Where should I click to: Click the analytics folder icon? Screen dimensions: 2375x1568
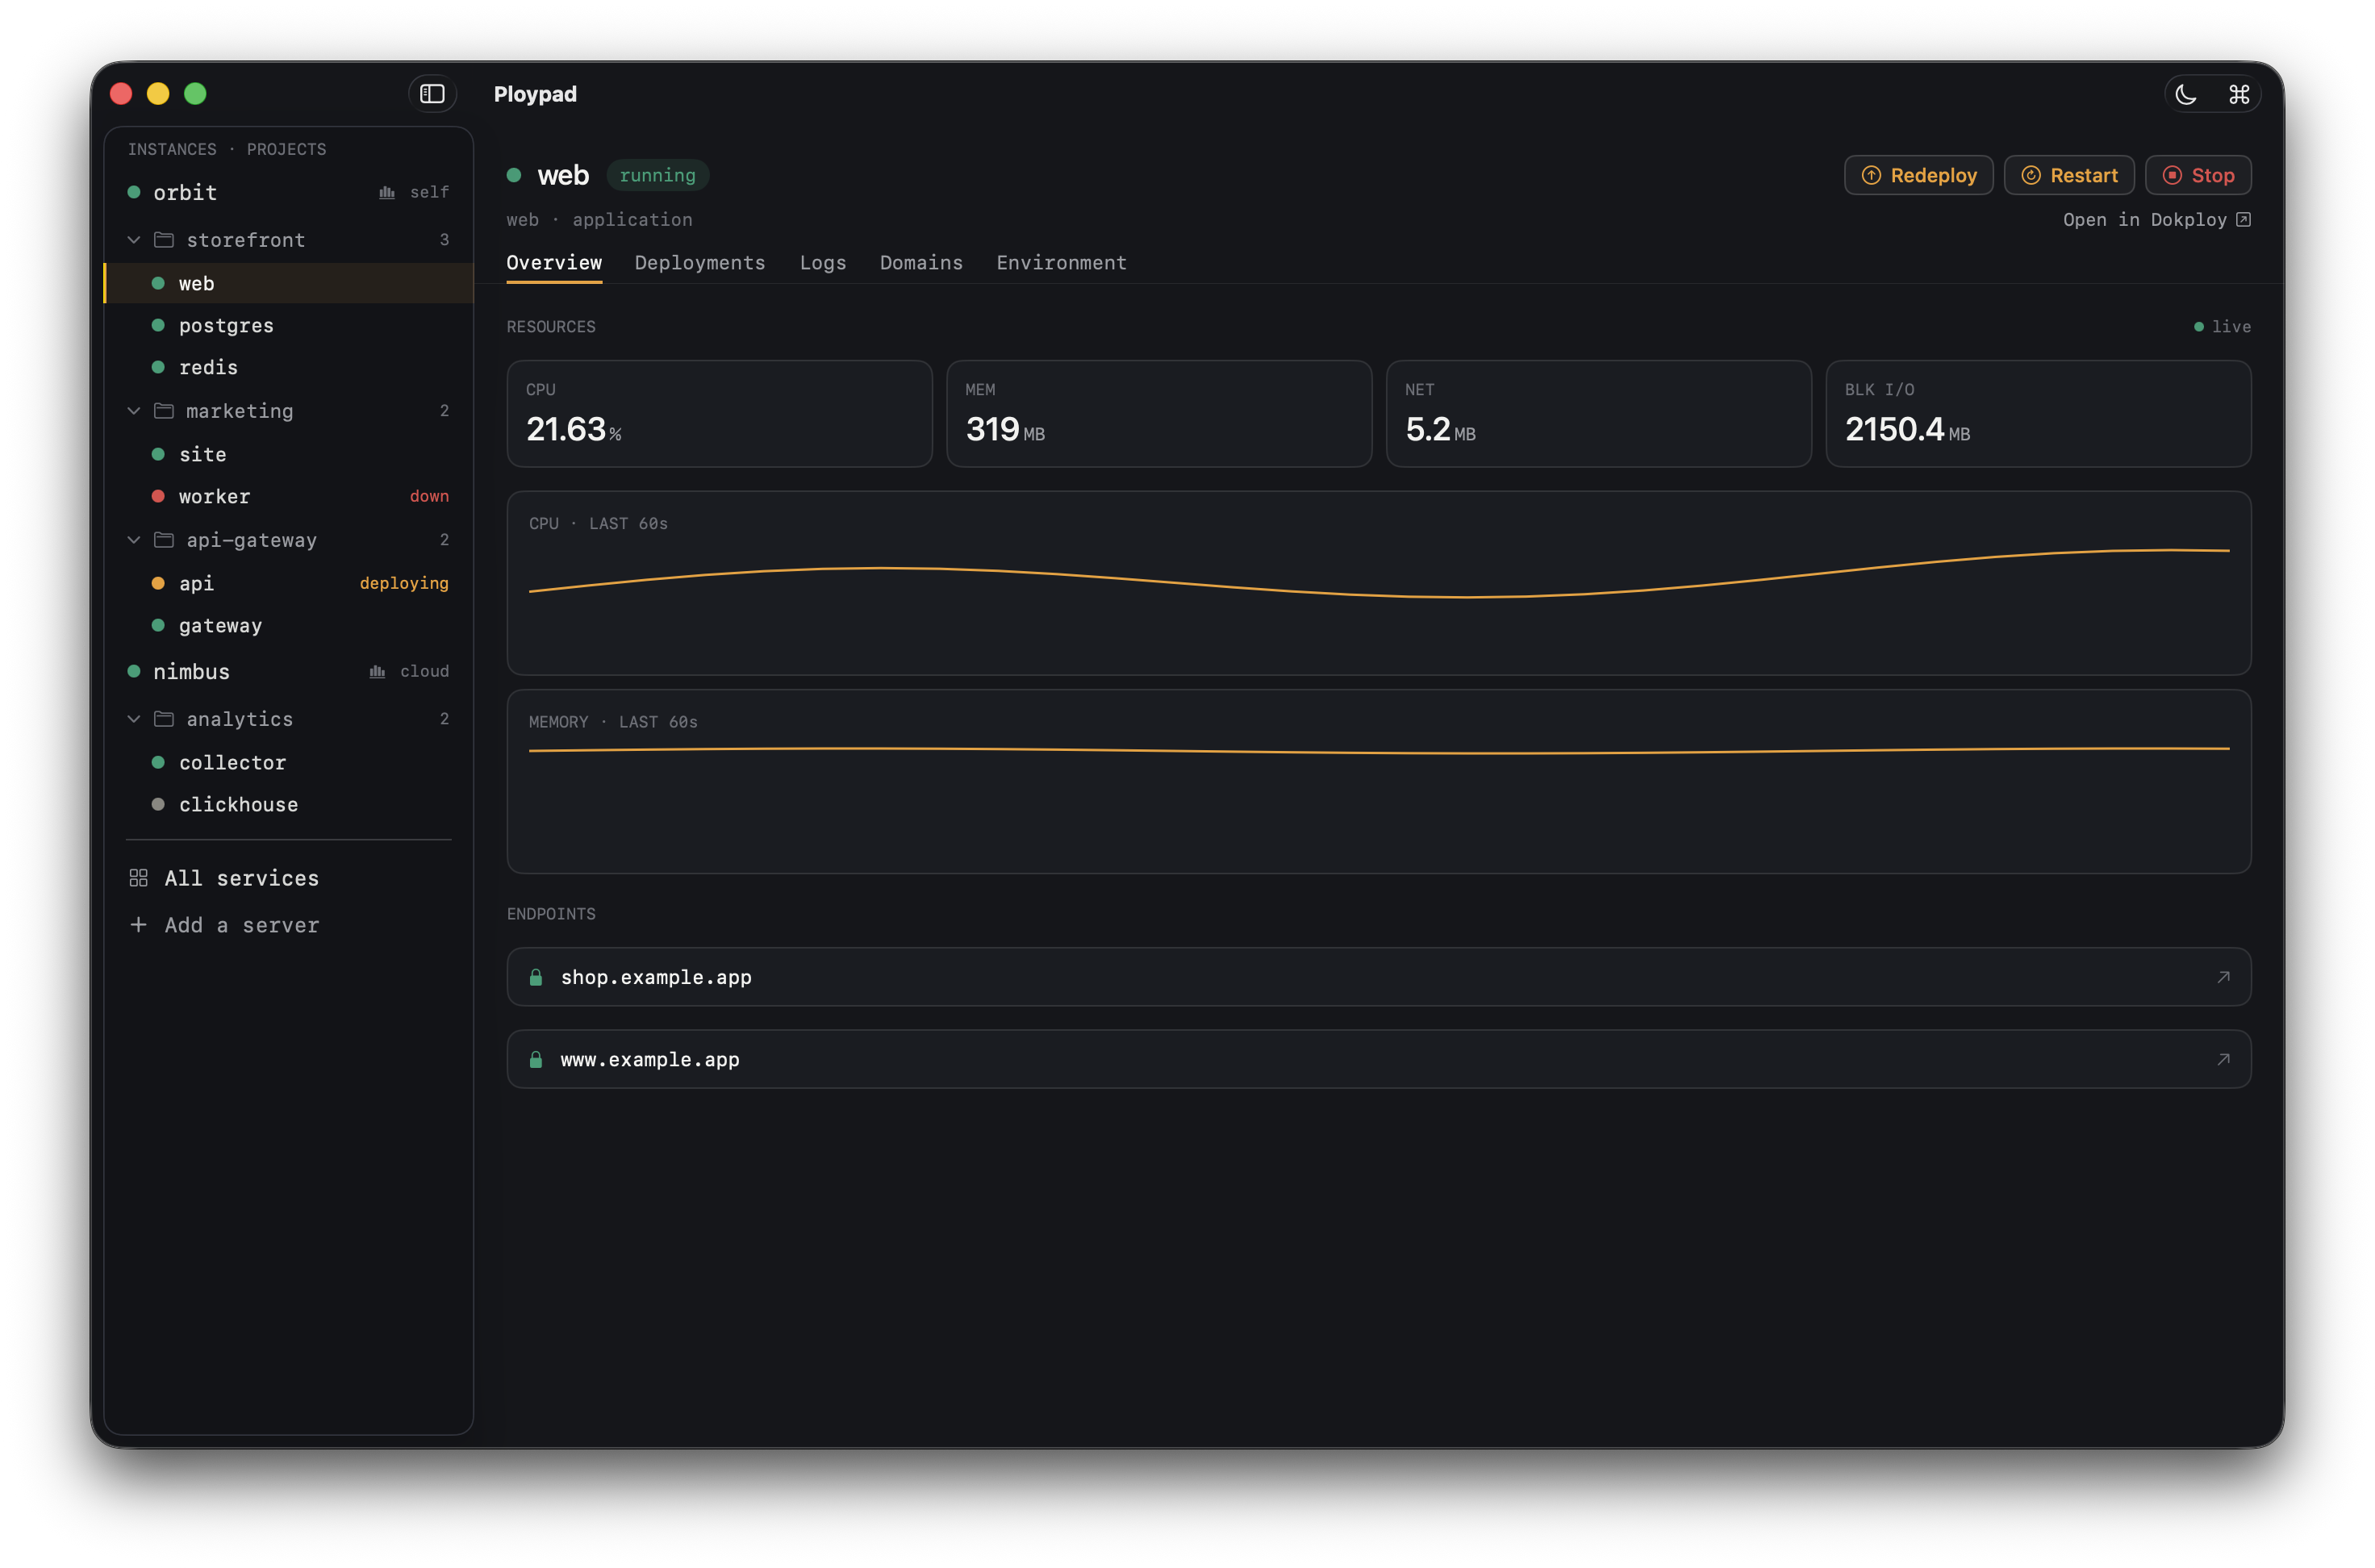[164, 719]
